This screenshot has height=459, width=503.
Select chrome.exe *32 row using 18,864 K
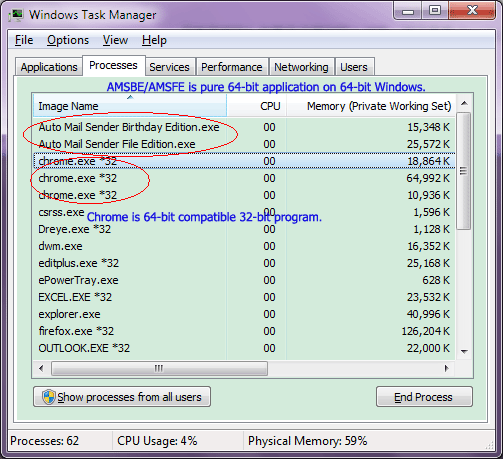pyautogui.click(x=244, y=161)
